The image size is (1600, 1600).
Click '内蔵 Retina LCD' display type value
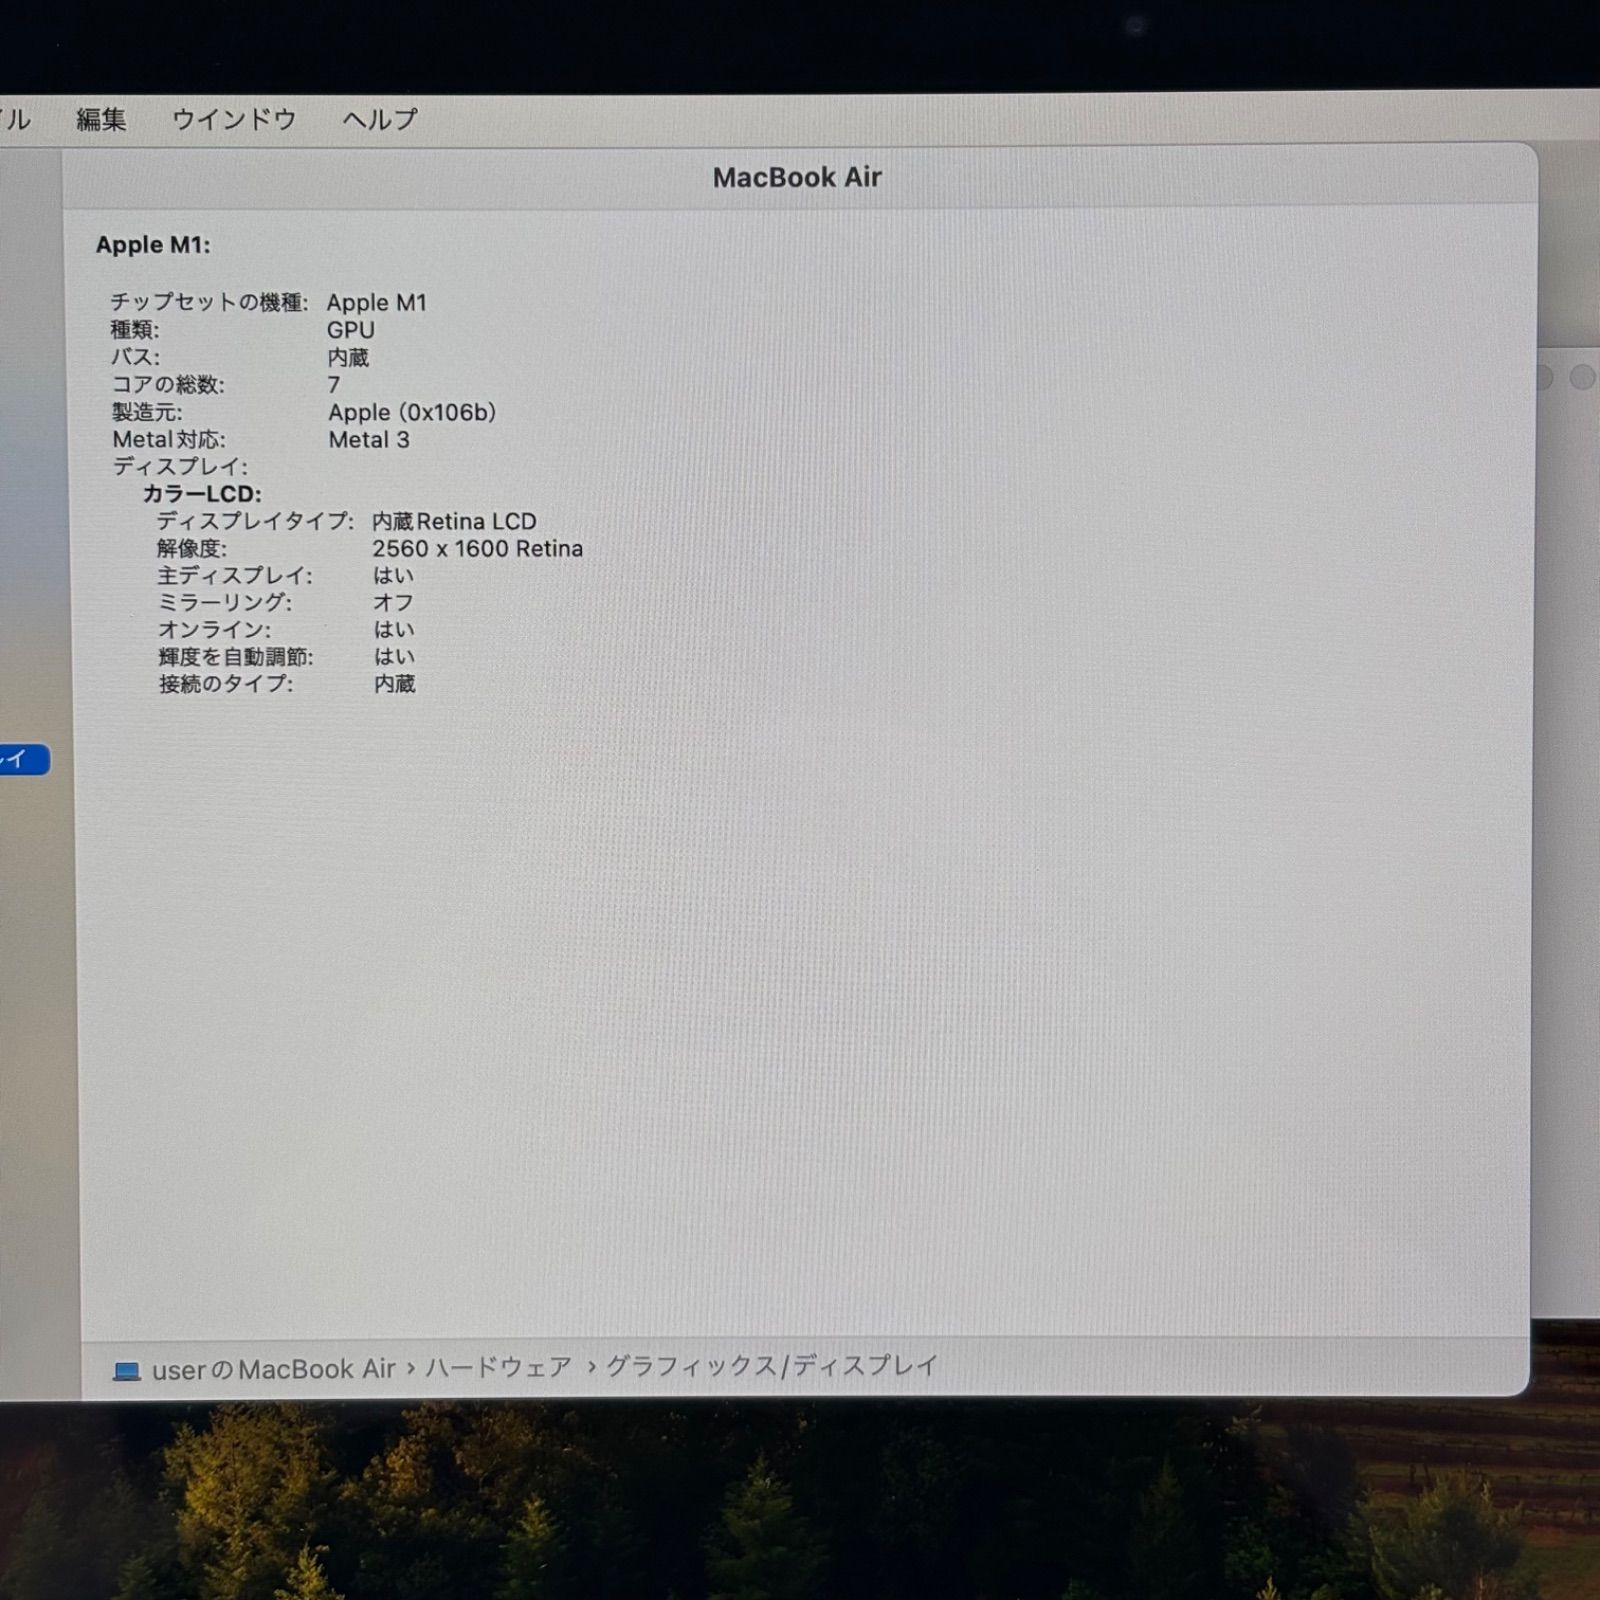[454, 521]
